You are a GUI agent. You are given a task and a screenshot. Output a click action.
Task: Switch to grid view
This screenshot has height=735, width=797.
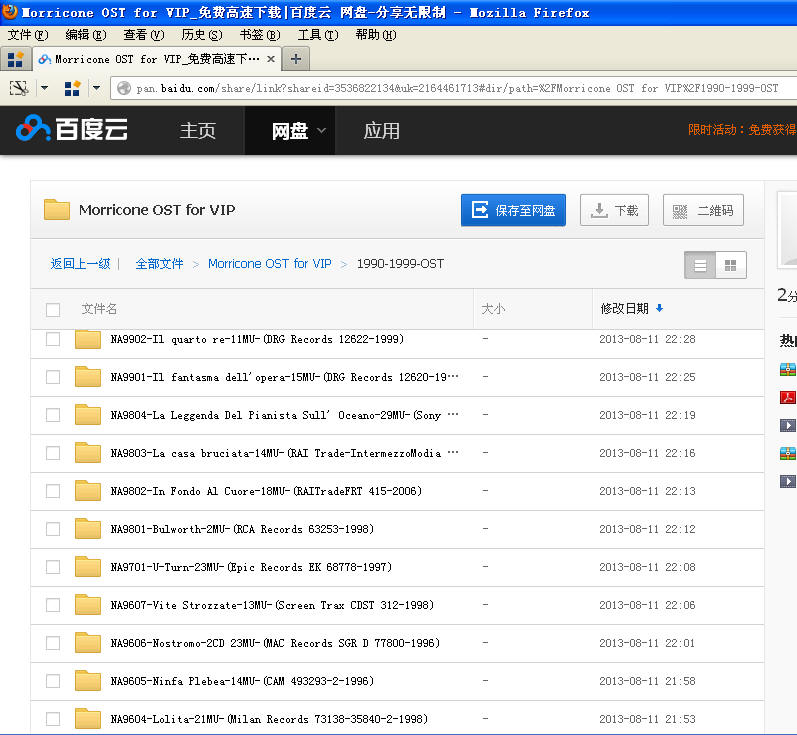tap(730, 265)
